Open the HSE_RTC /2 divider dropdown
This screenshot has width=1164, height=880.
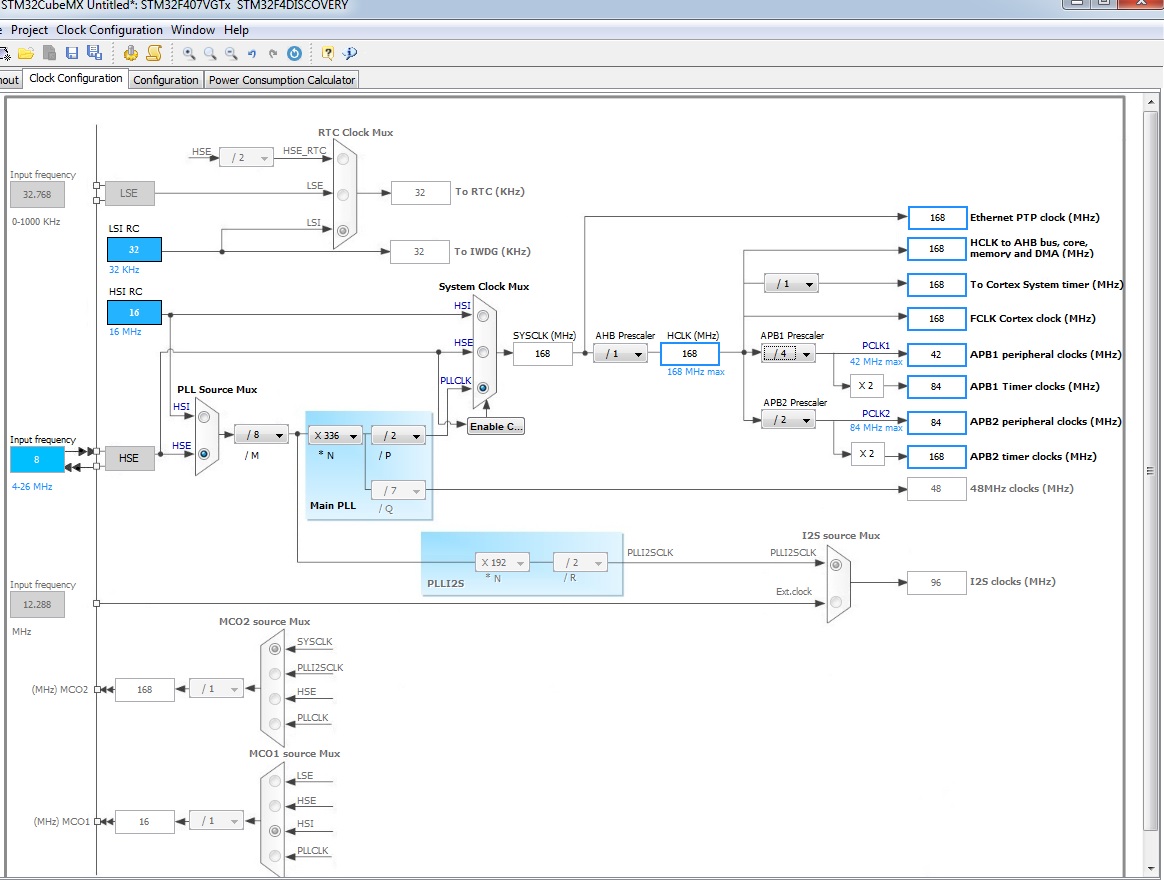coord(246,157)
